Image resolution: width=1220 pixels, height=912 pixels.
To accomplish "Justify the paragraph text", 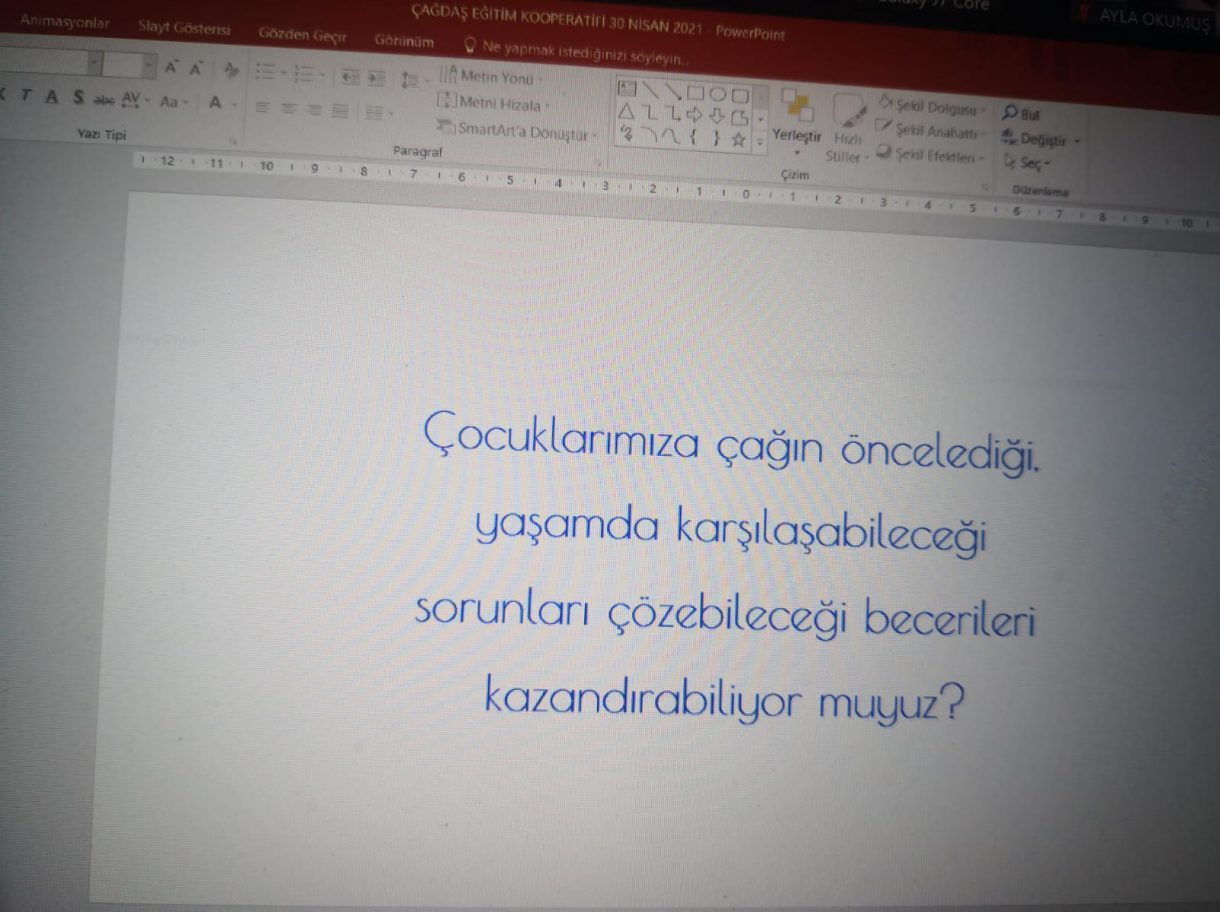I will pyautogui.click(x=340, y=110).
